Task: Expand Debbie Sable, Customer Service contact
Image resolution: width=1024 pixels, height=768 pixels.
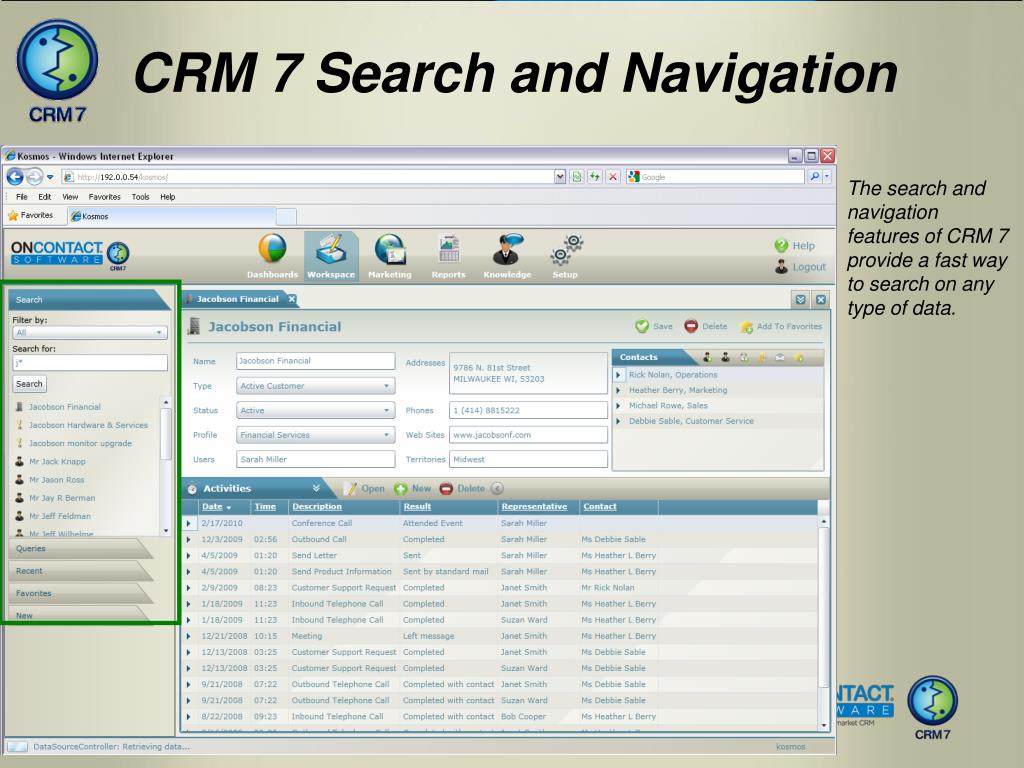Action: tap(618, 421)
